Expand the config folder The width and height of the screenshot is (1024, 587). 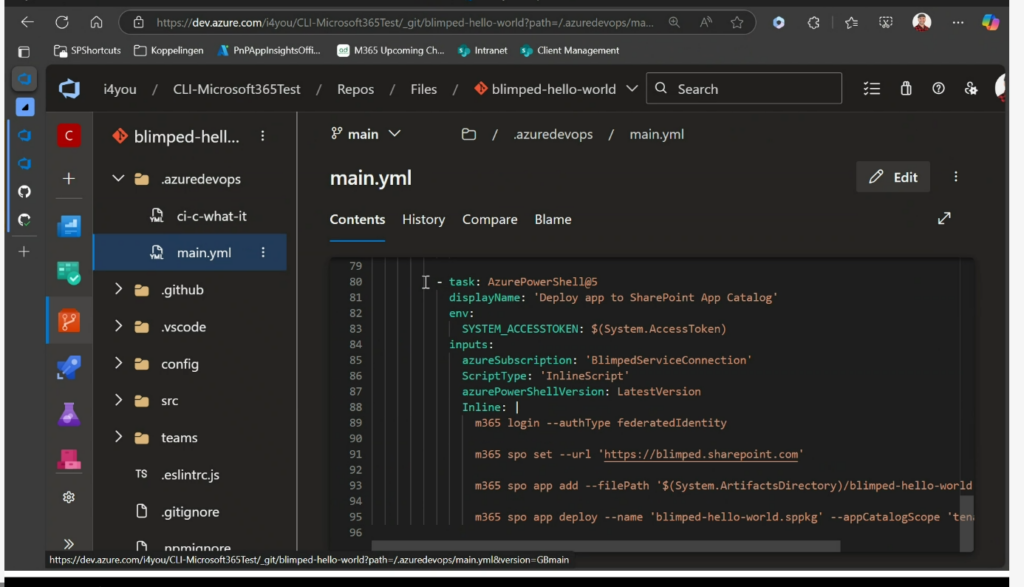tap(118, 363)
